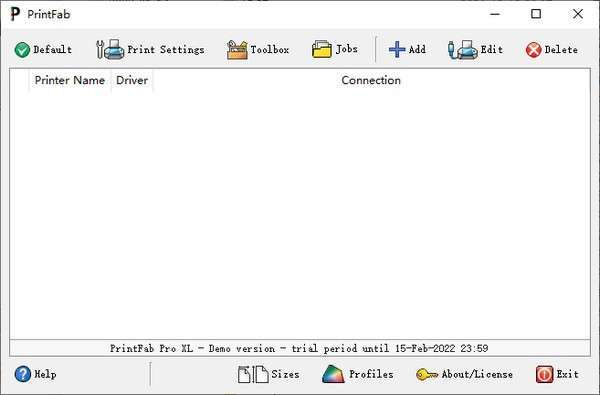Click the Connection column header
Viewport: 600px width, 395px height.
coord(371,80)
